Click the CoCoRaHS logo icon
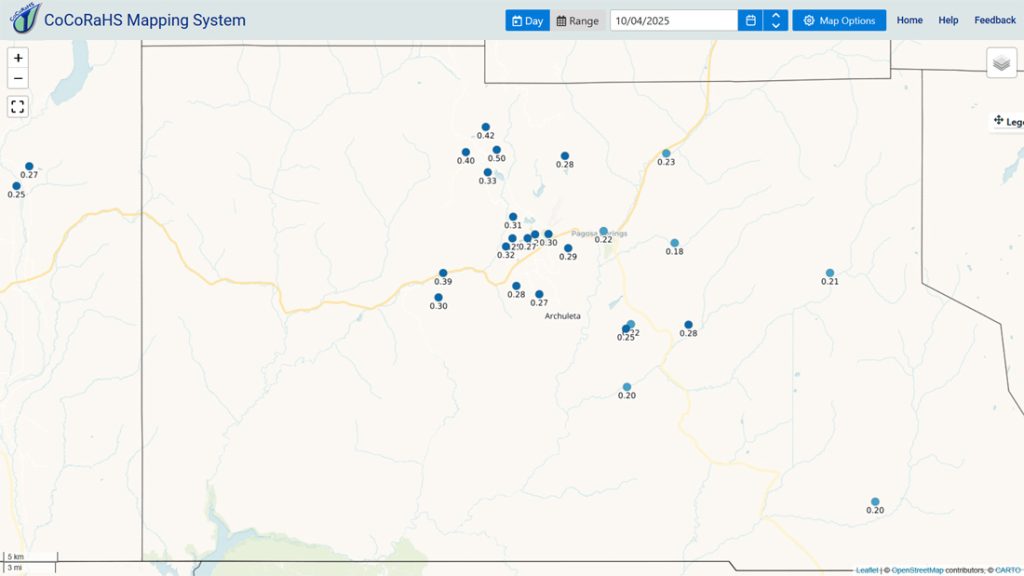The width and height of the screenshot is (1024, 576). [25, 18]
